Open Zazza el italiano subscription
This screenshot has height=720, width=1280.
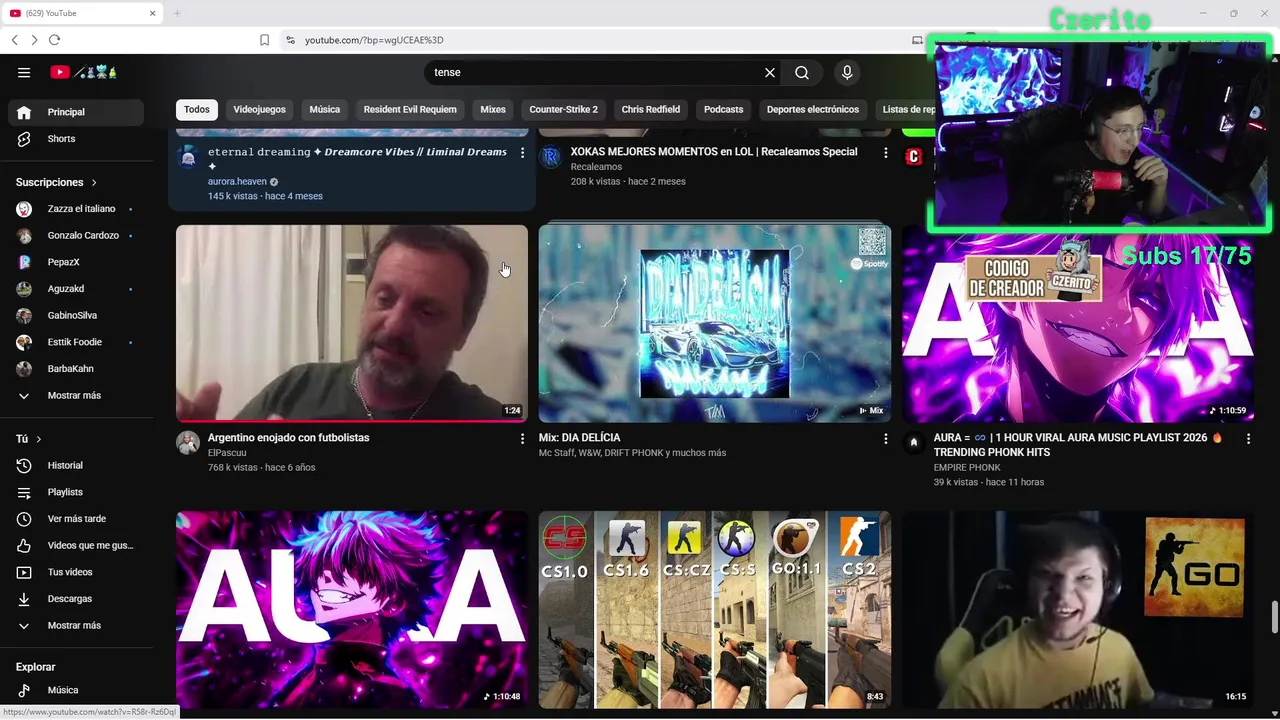[76, 209]
